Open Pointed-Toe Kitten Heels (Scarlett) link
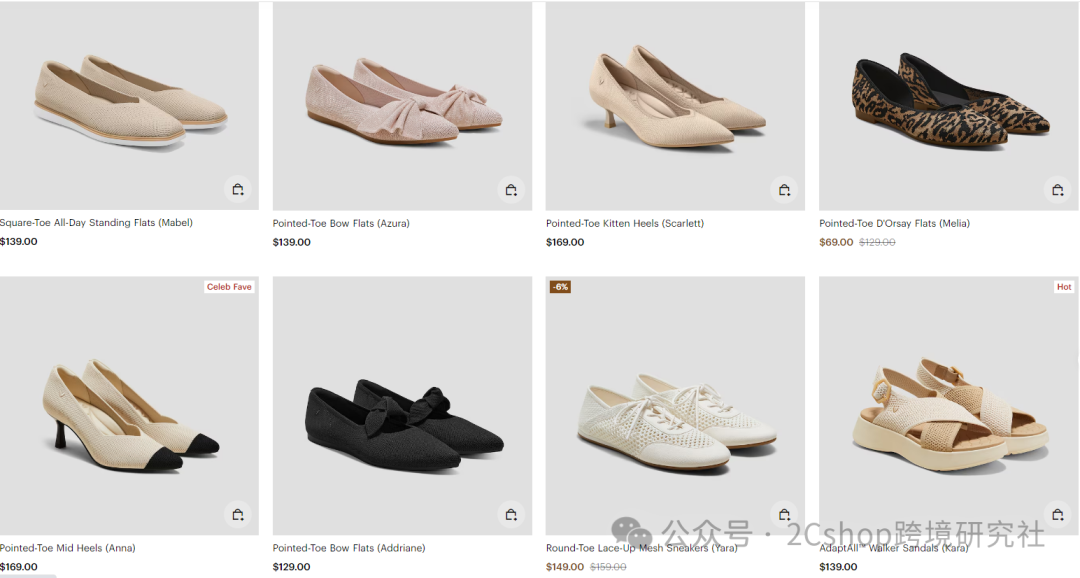The image size is (1080, 578). click(x=625, y=223)
